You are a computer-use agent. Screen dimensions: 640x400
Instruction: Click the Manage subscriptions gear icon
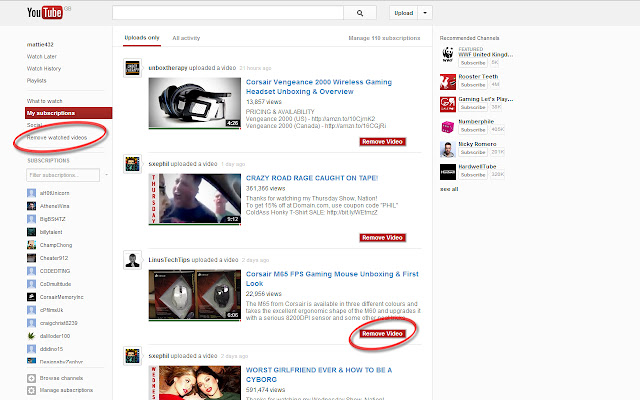[31, 391]
